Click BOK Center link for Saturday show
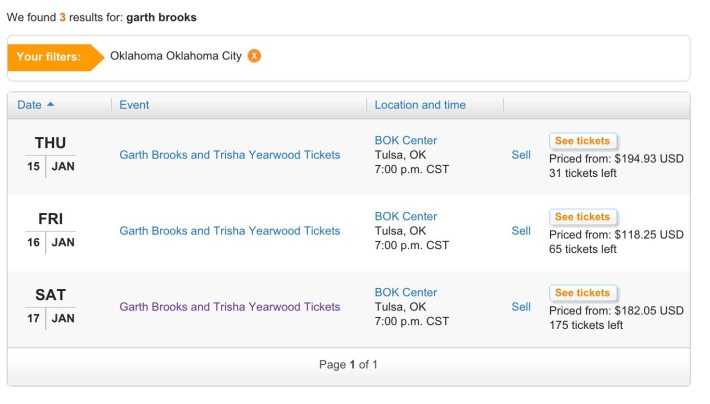 pyautogui.click(x=406, y=293)
